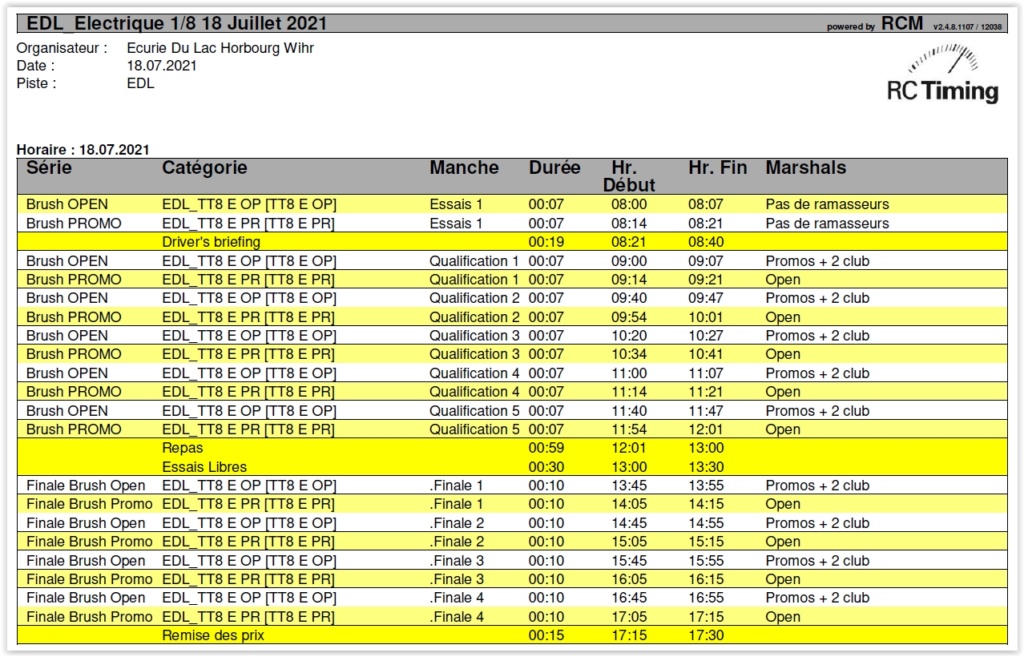The image size is (1024, 657).
Task: Click end time 13:30 of Essais Libres
Action: pyautogui.click(x=705, y=467)
